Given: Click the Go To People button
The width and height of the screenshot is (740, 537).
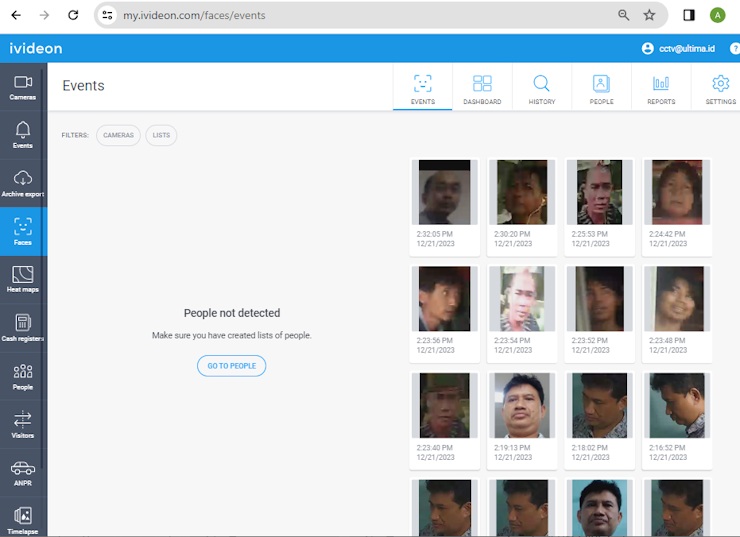Looking at the screenshot, I should coord(231,366).
